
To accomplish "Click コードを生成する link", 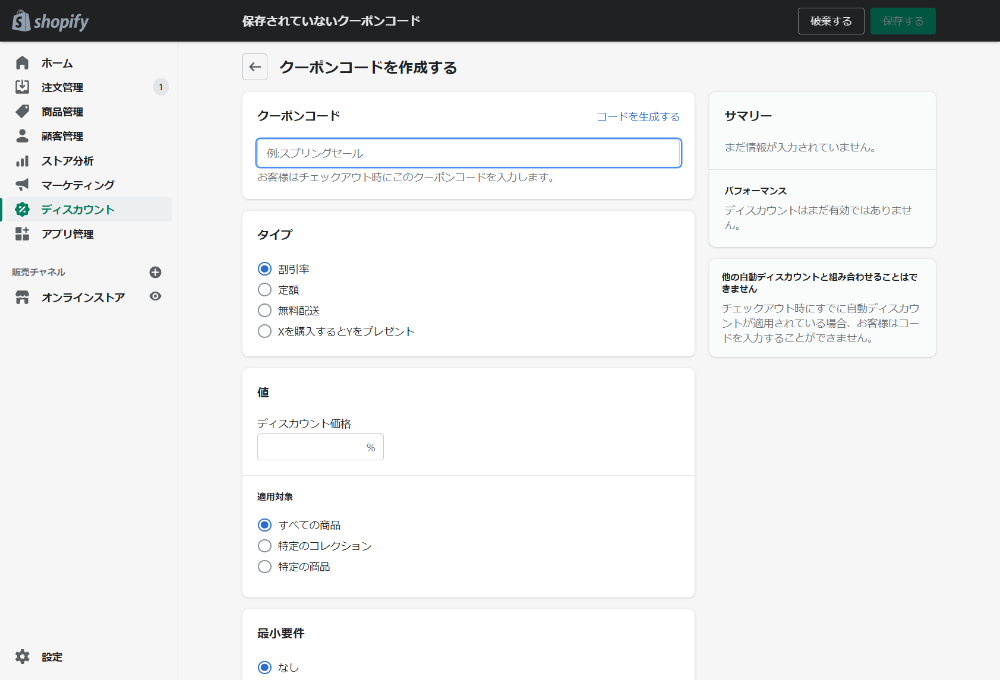I will [638, 117].
